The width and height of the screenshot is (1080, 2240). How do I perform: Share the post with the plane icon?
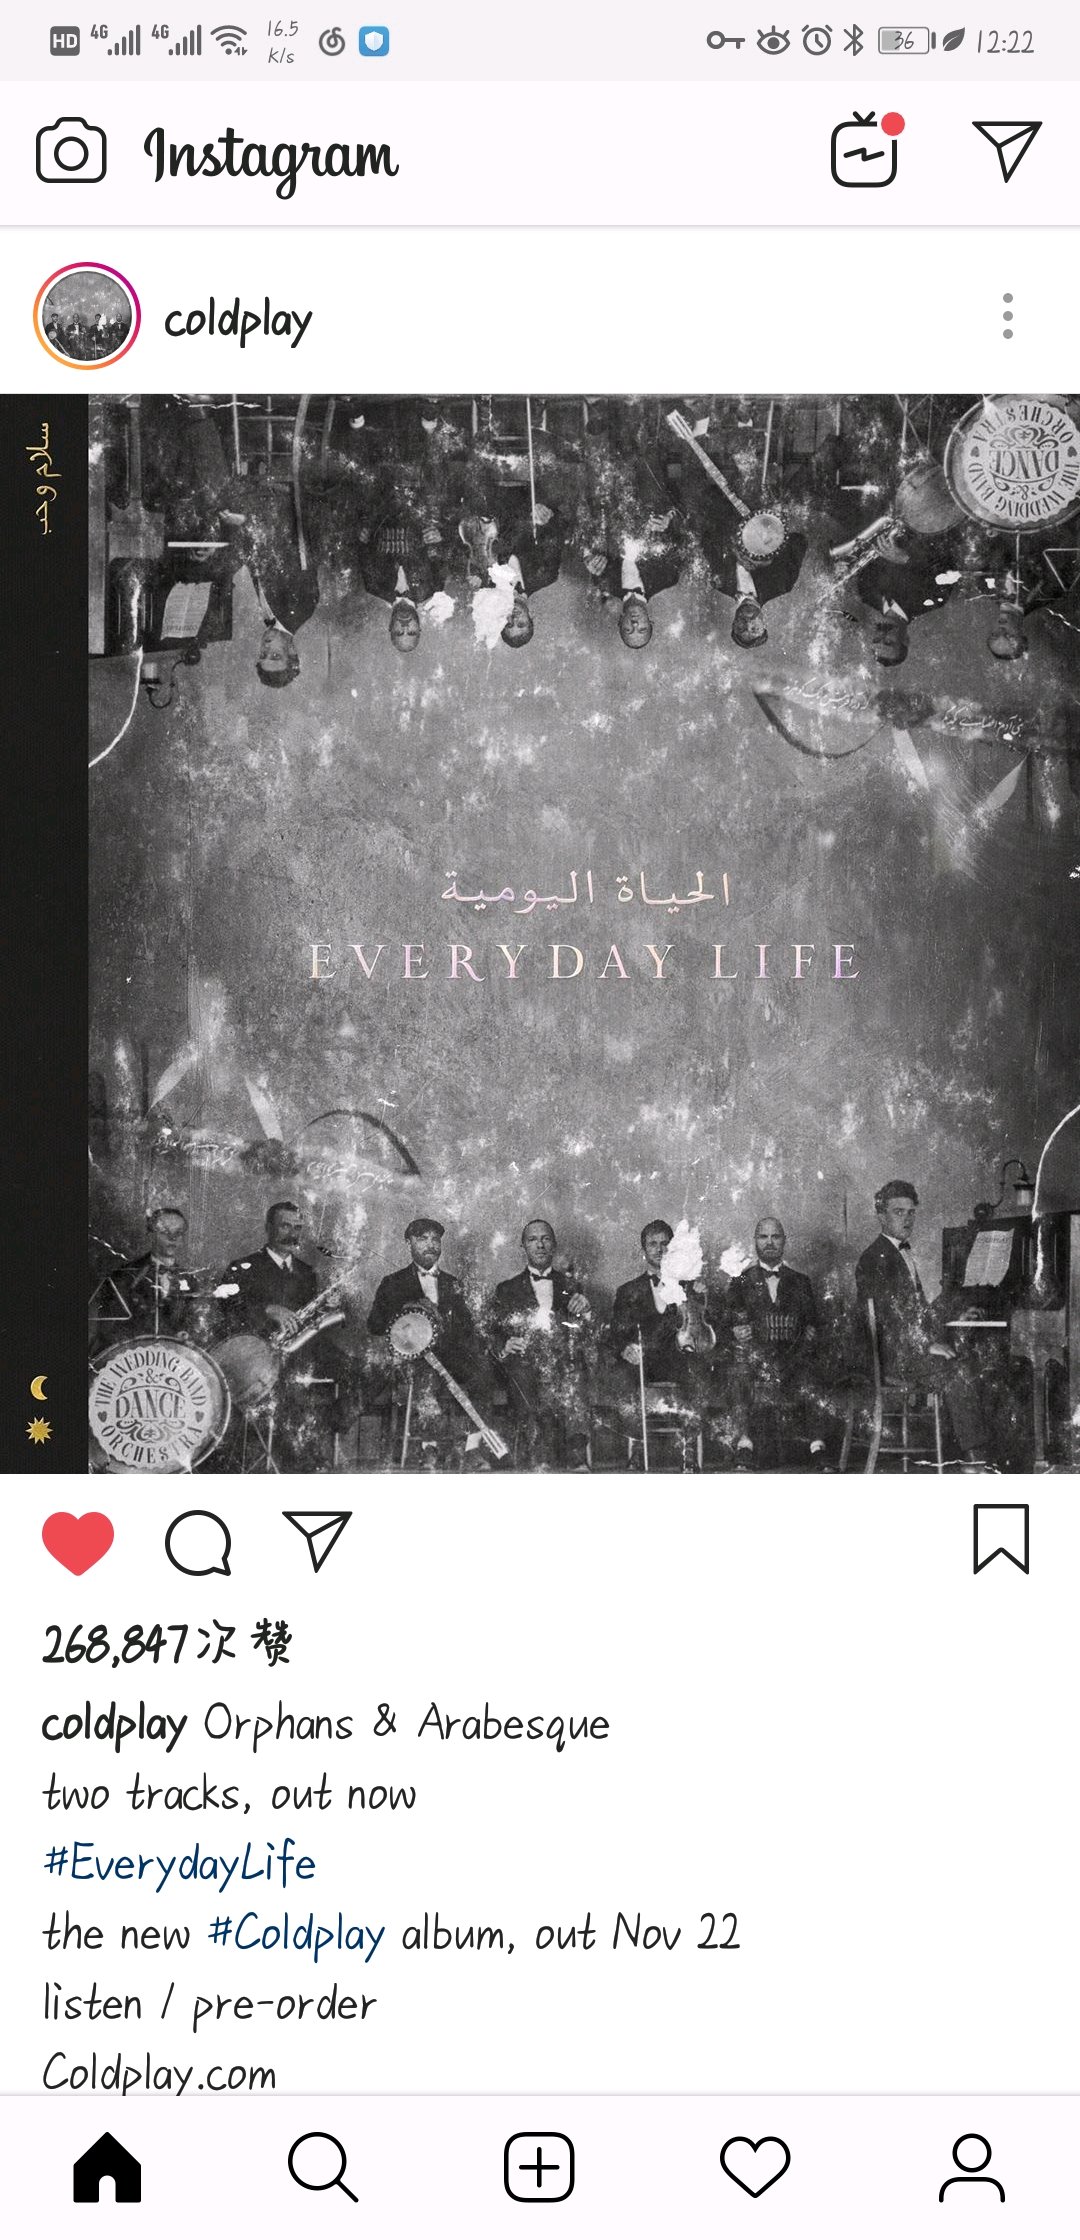tap(317, 1540)
